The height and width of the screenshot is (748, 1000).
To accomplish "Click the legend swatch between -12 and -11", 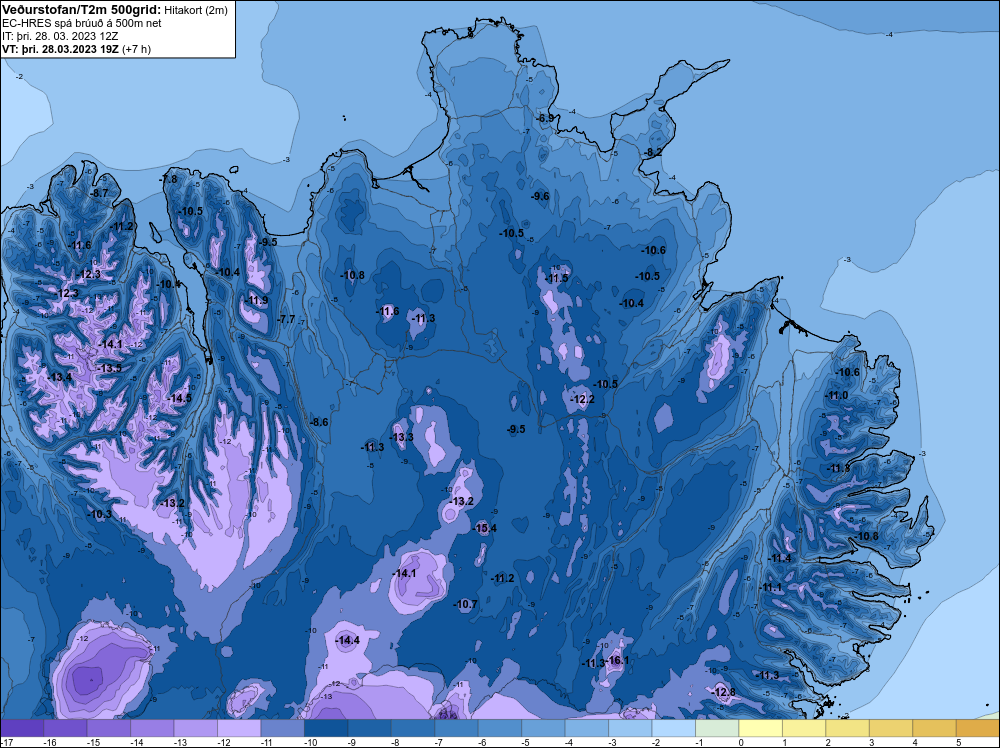I will 239,728.
